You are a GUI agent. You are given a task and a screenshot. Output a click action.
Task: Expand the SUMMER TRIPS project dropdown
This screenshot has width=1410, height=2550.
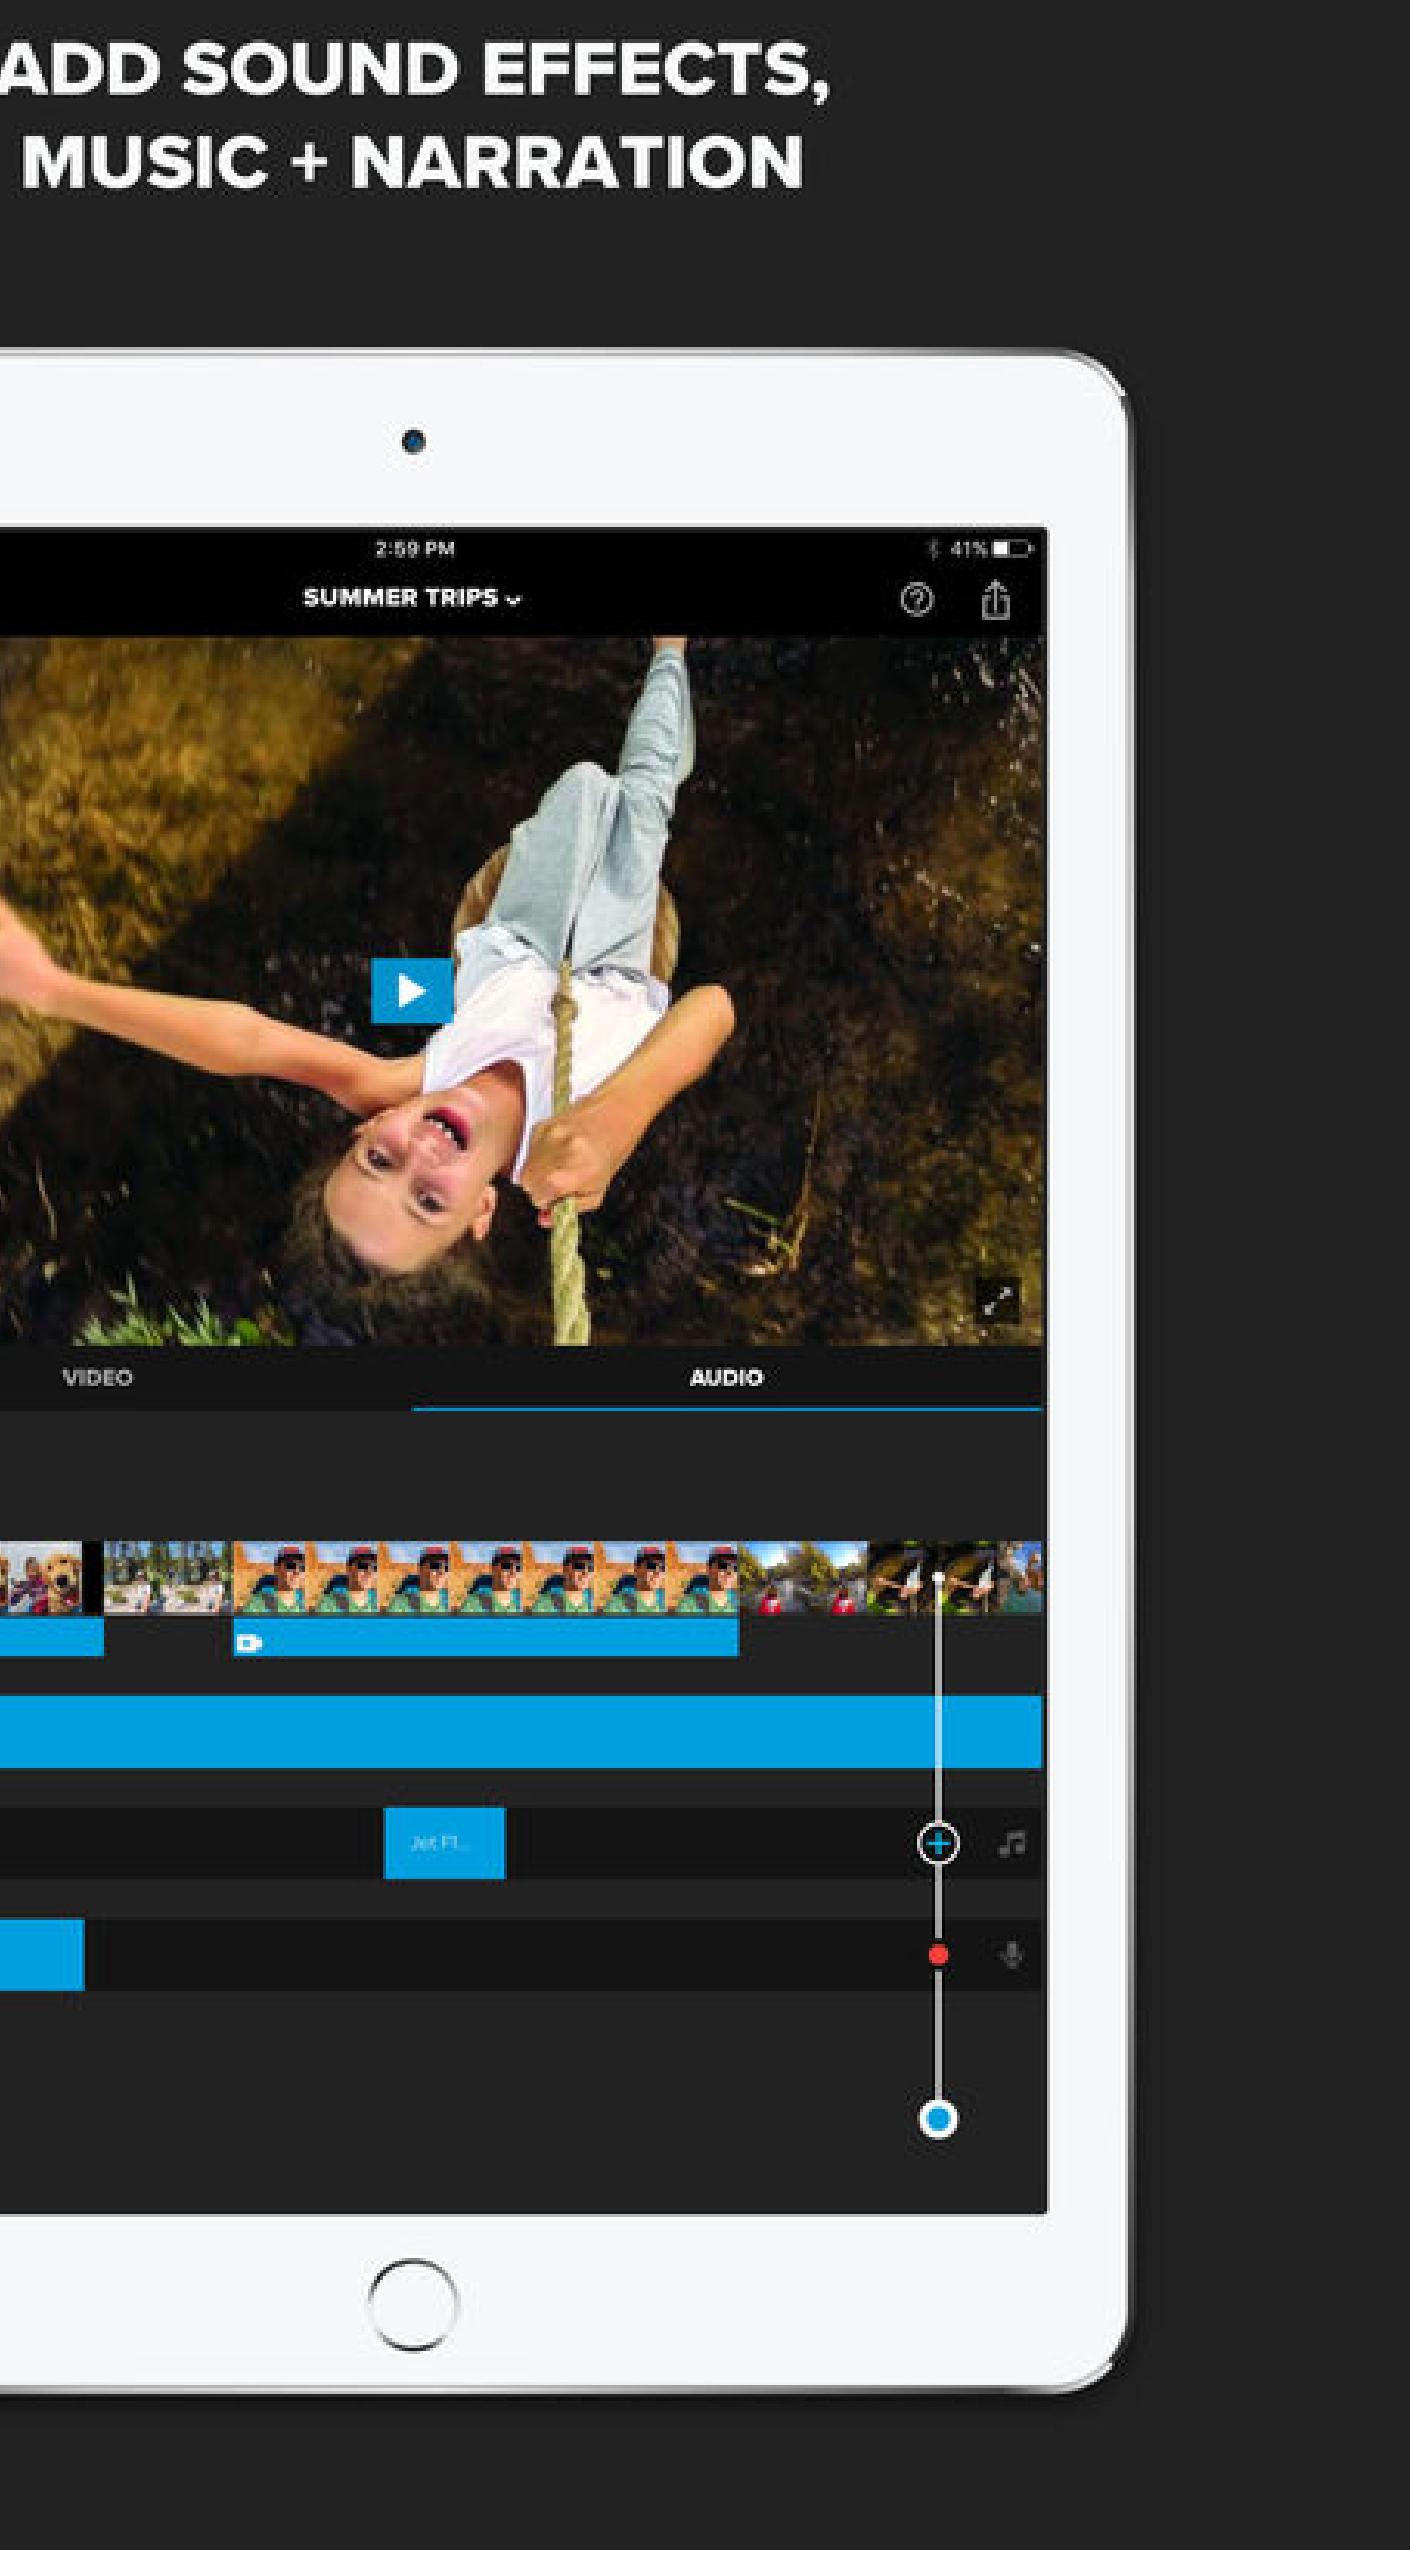coord(412,598)
